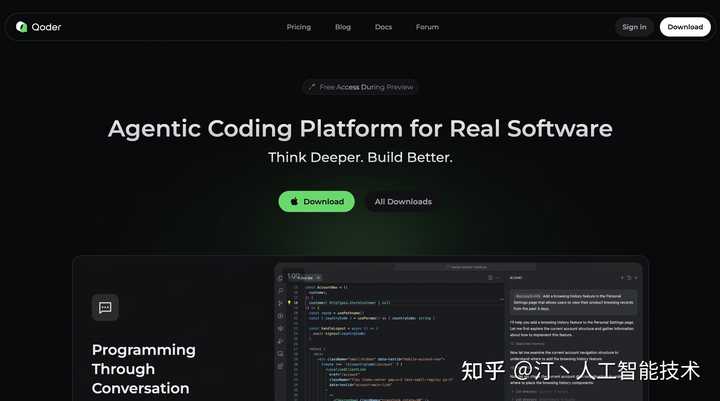Open the Pricing page from navigation
The width and height of the screenshot is (720, 401).
click(x=298, y=27)
